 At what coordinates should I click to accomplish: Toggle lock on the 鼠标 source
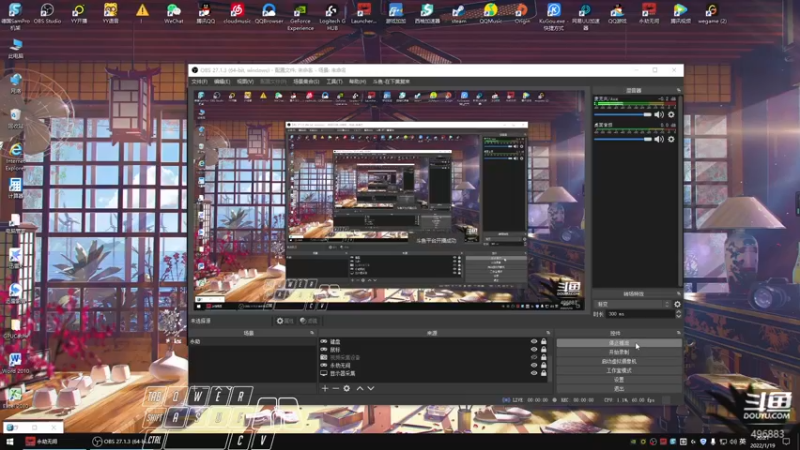[x=543, y=349]
